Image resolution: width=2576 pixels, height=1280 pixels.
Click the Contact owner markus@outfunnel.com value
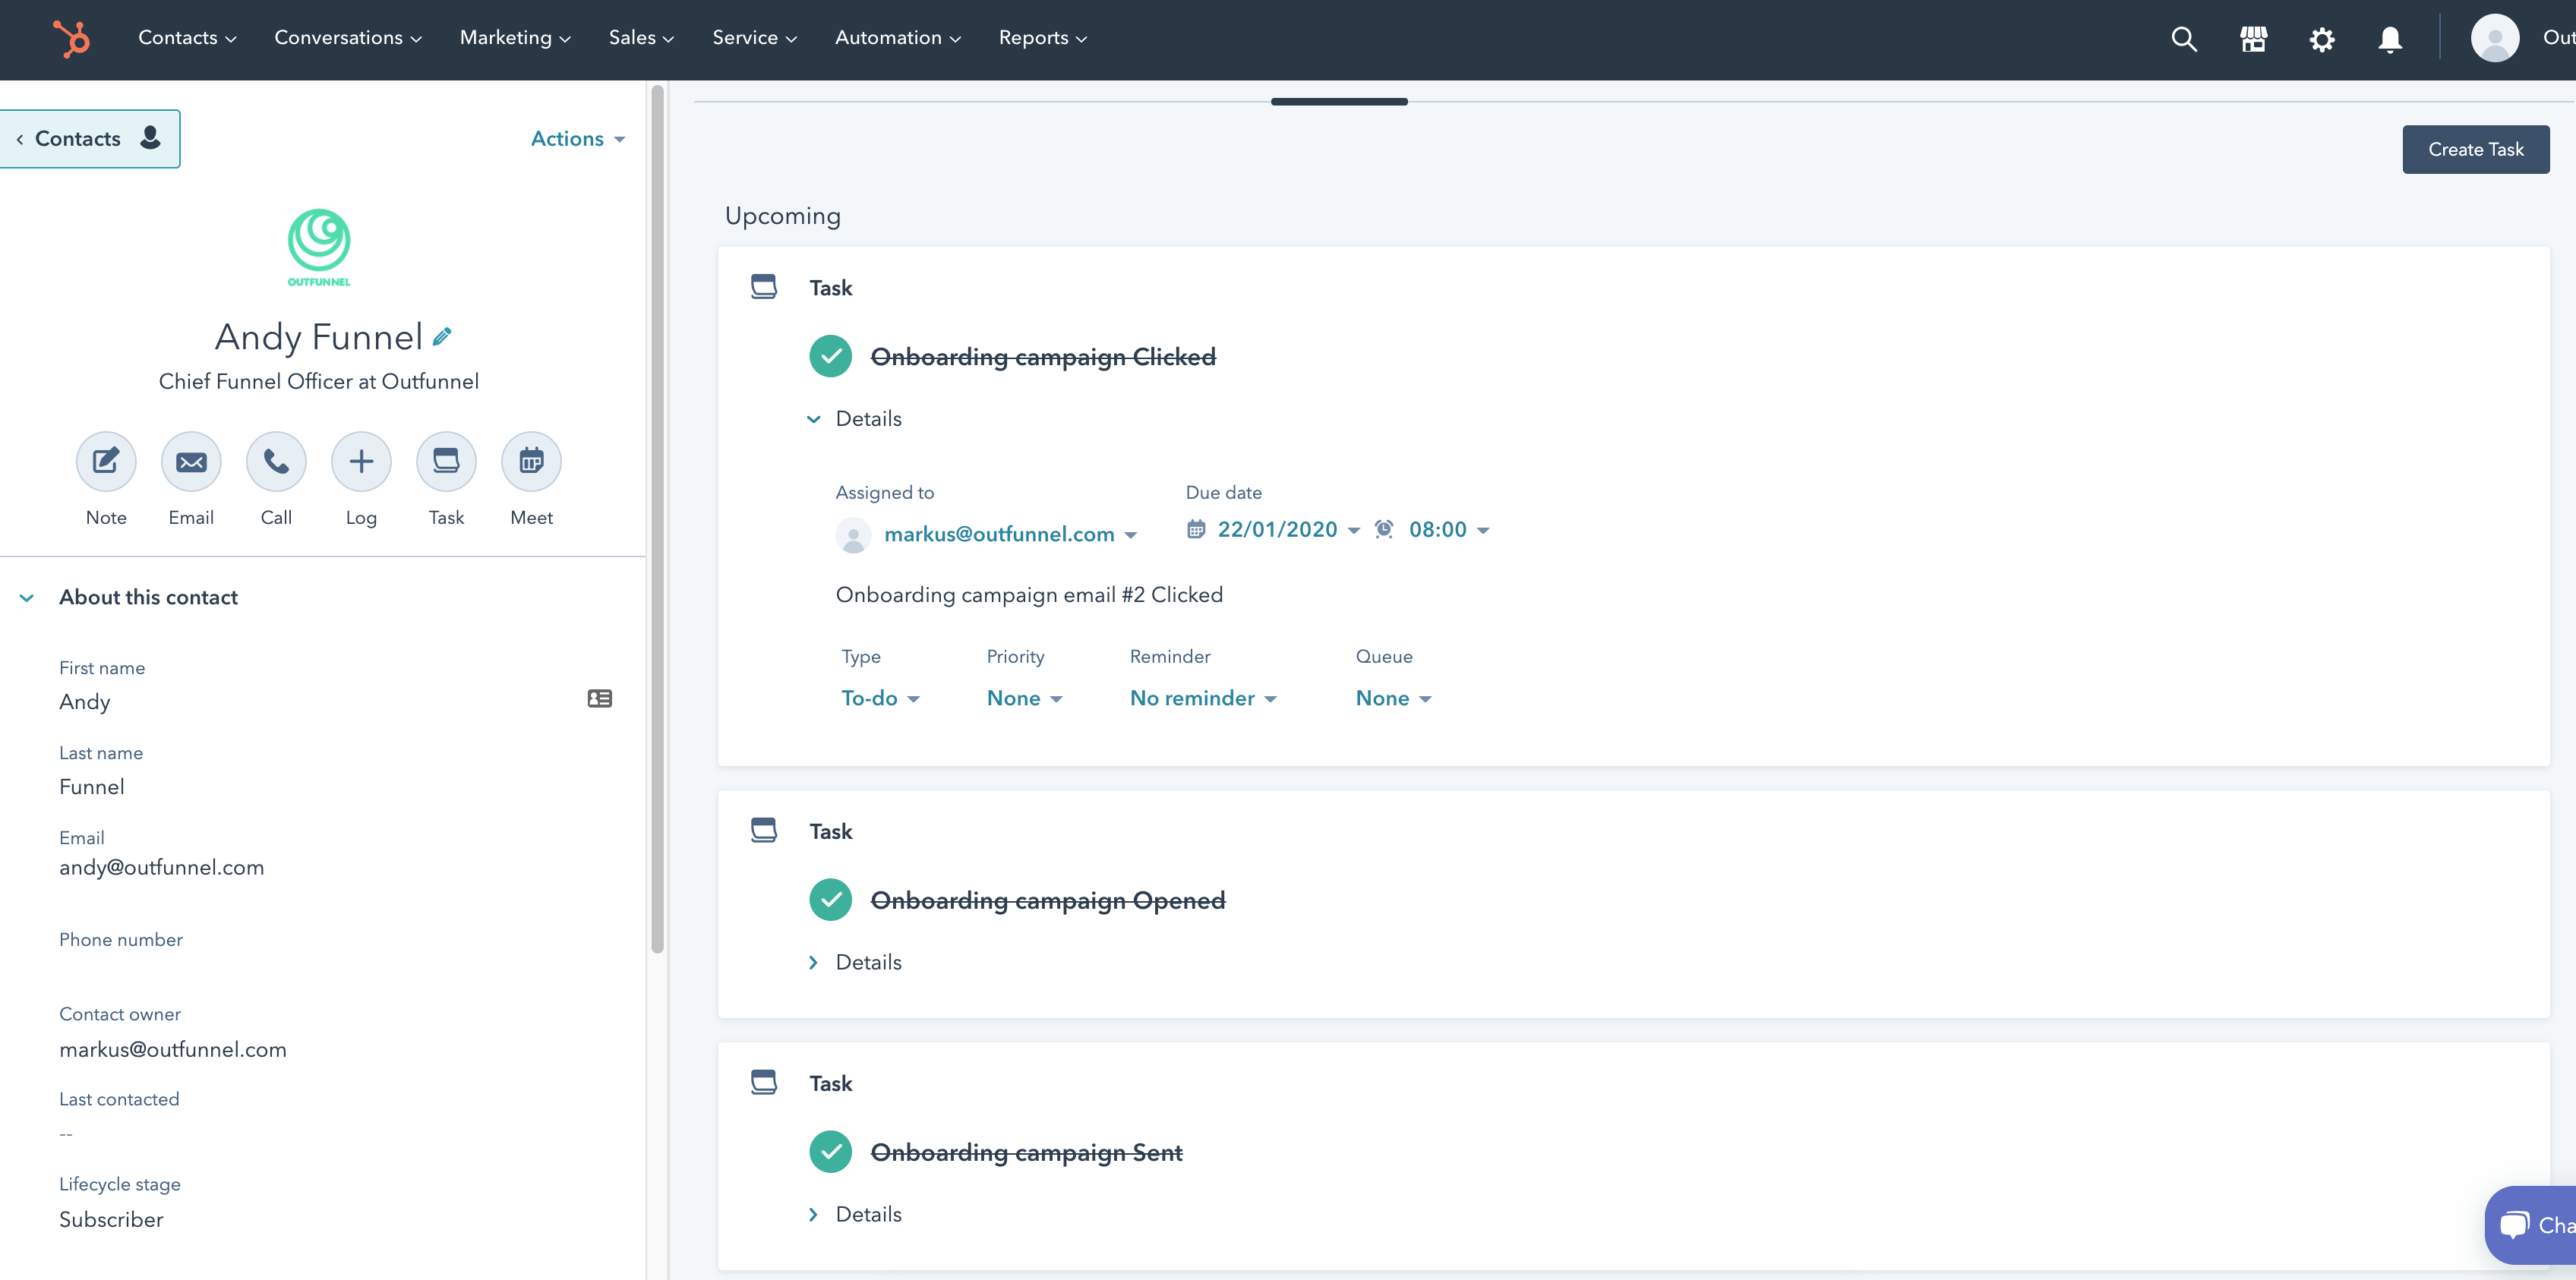click(x=172, y=1049)
